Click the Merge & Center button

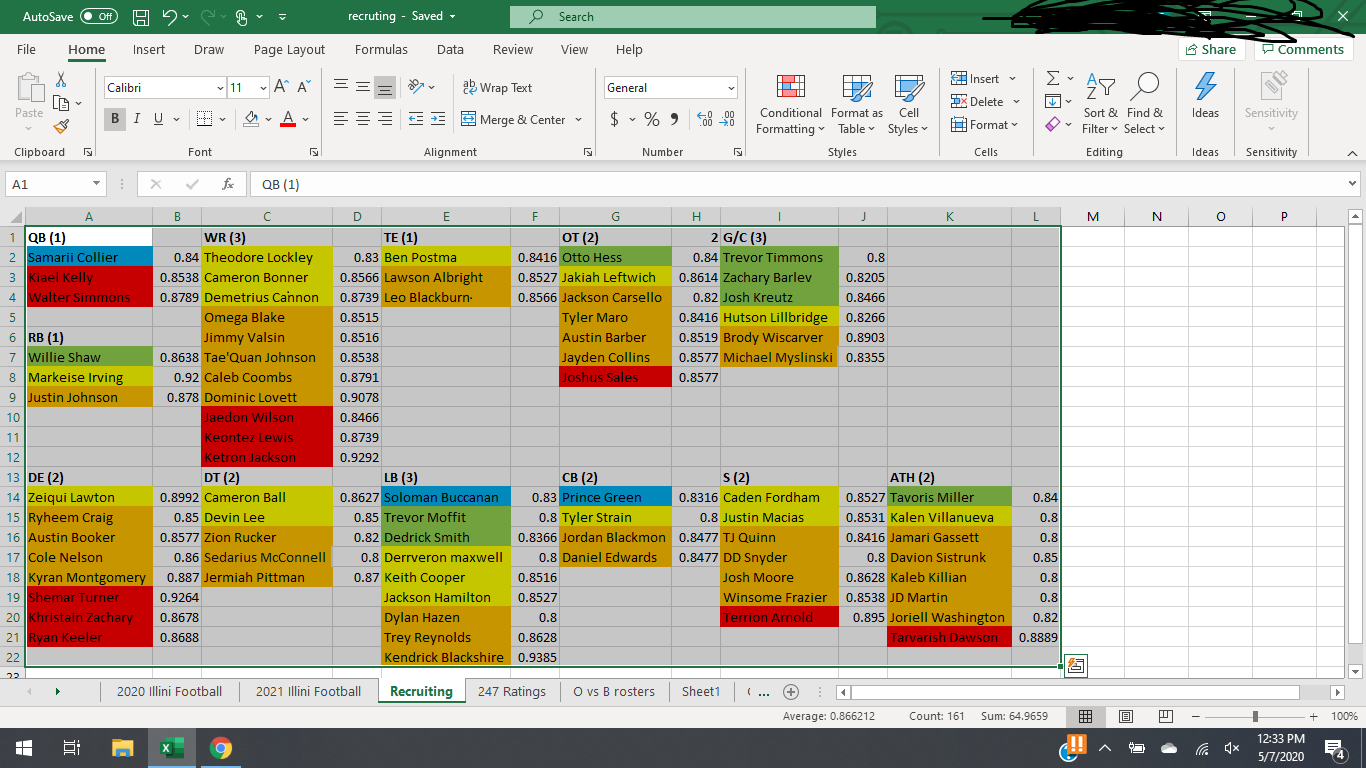click(521, 119)
